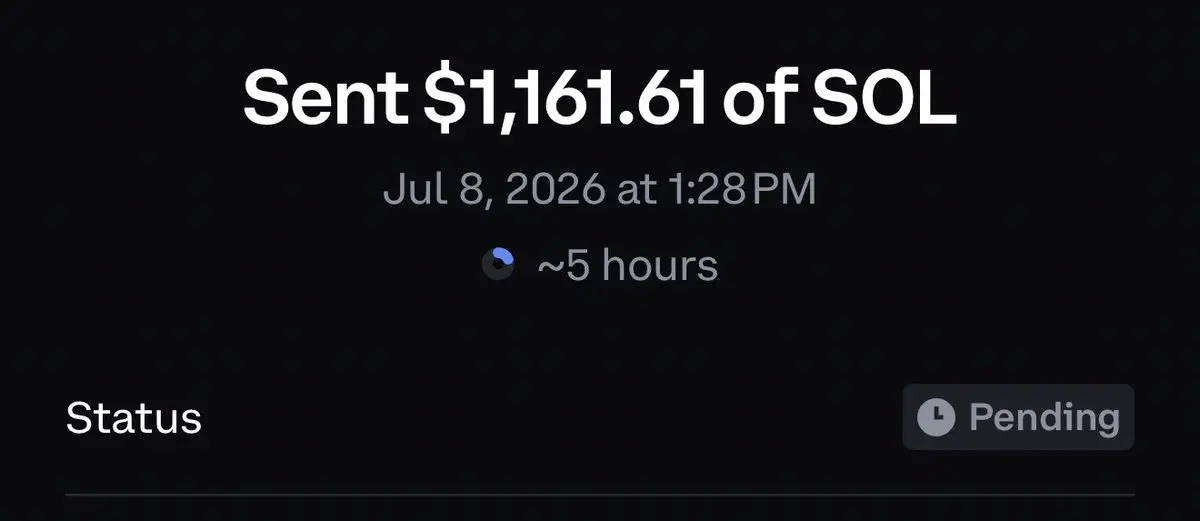Click the blue progress pie icon
The width and height of the screenshot is (1200, 521).
498,266
